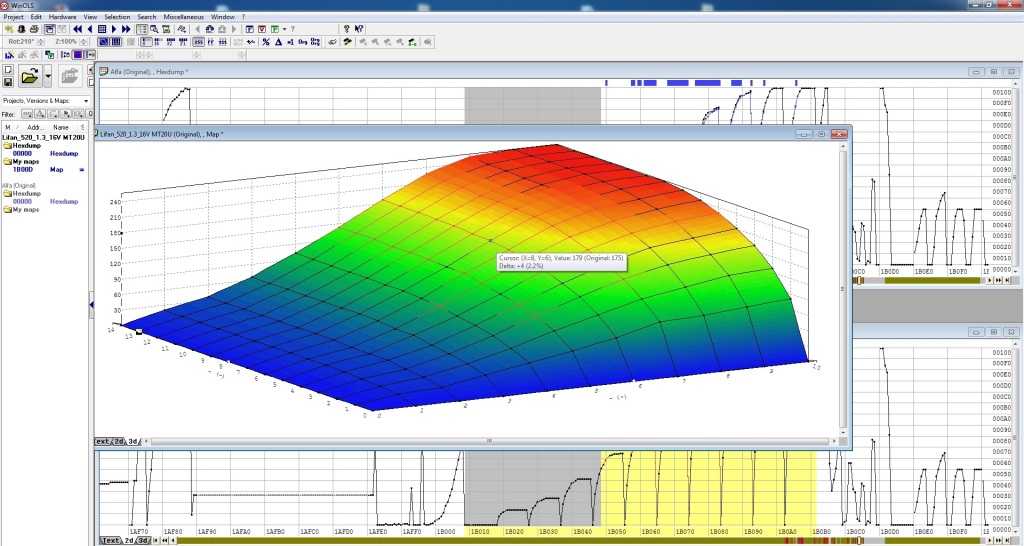The image size is (1024, 546).
Task: Click the context help cursor icon
Action: click(x=359, y=29)
